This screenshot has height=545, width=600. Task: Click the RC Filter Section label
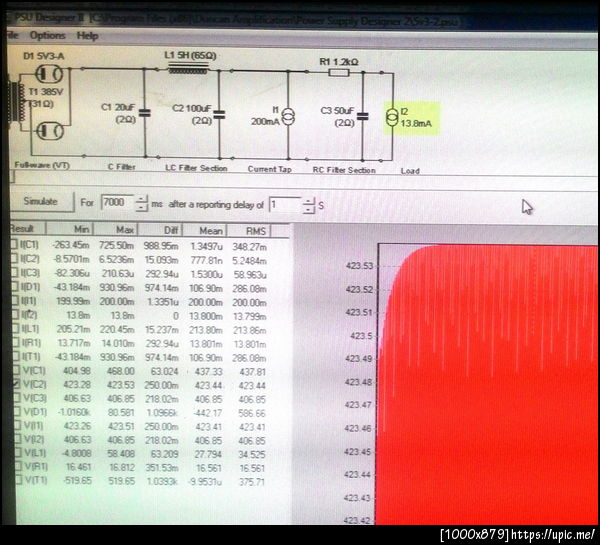[344, 170]
